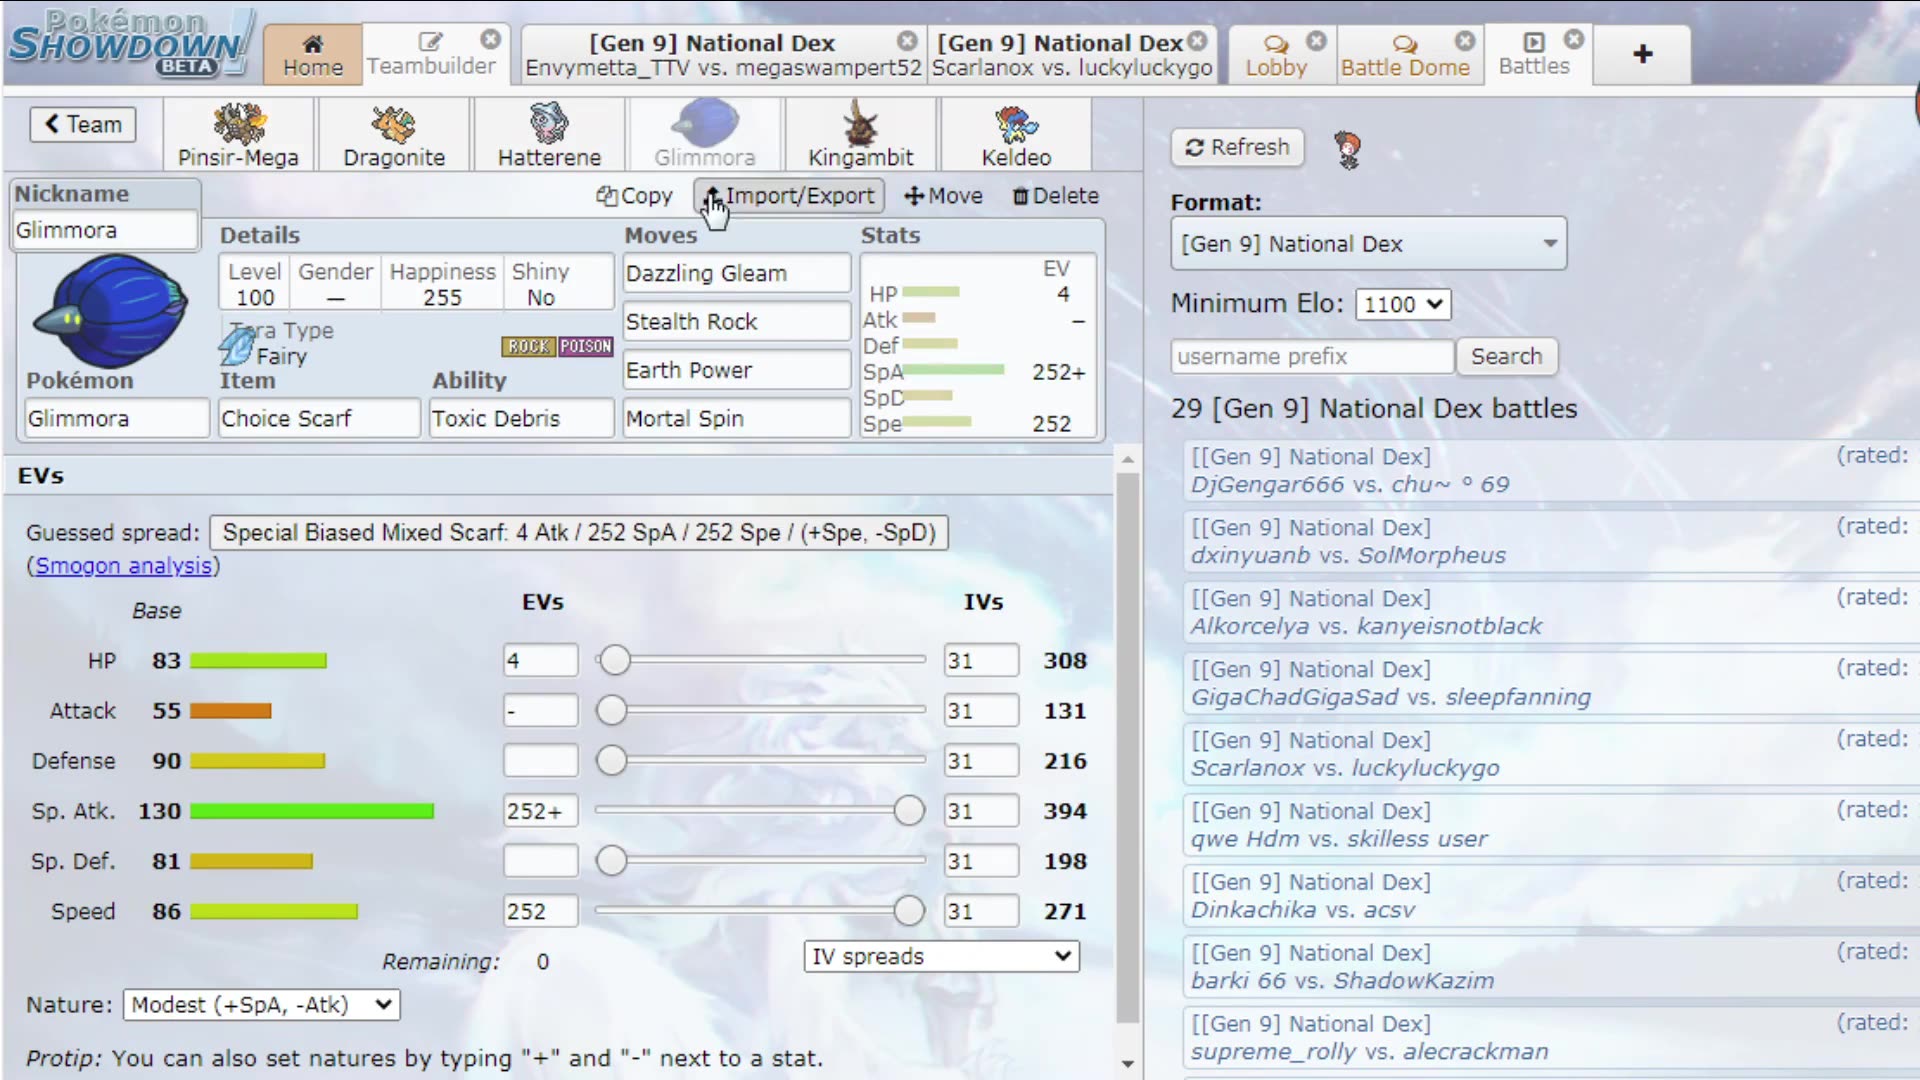
Task: Move the Glimmora set
Action: point(943,196)
